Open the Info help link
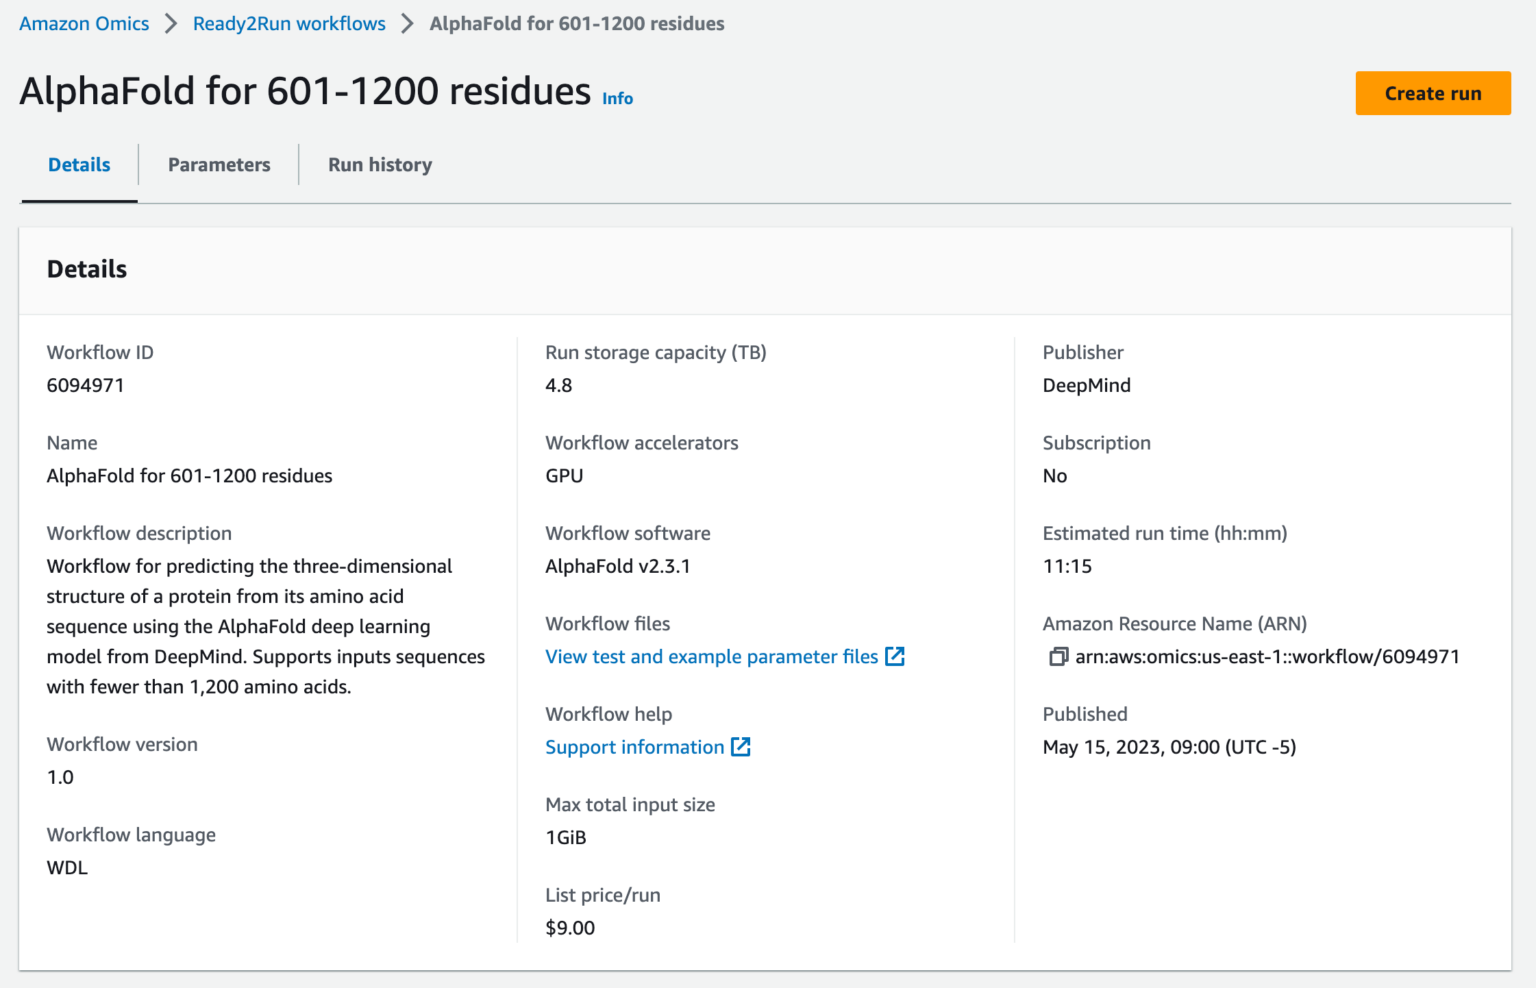This screenshot has height=988, width=1536. click(617, 98)
